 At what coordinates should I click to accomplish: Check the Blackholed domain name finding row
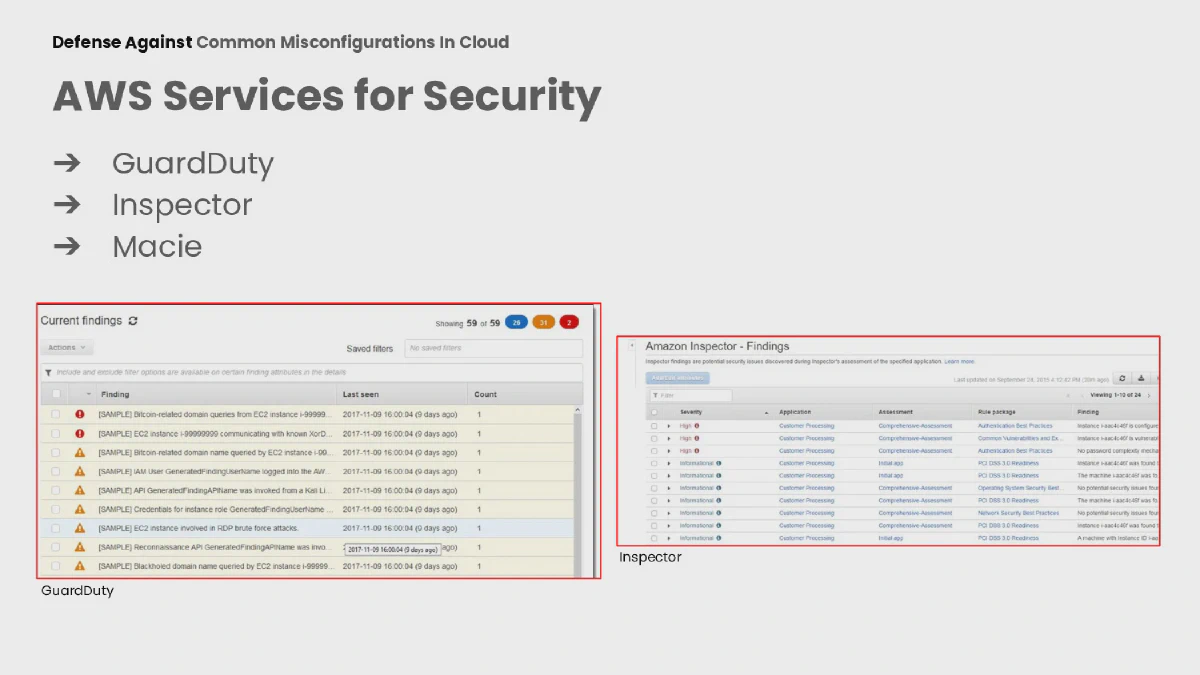pos(56,566)
